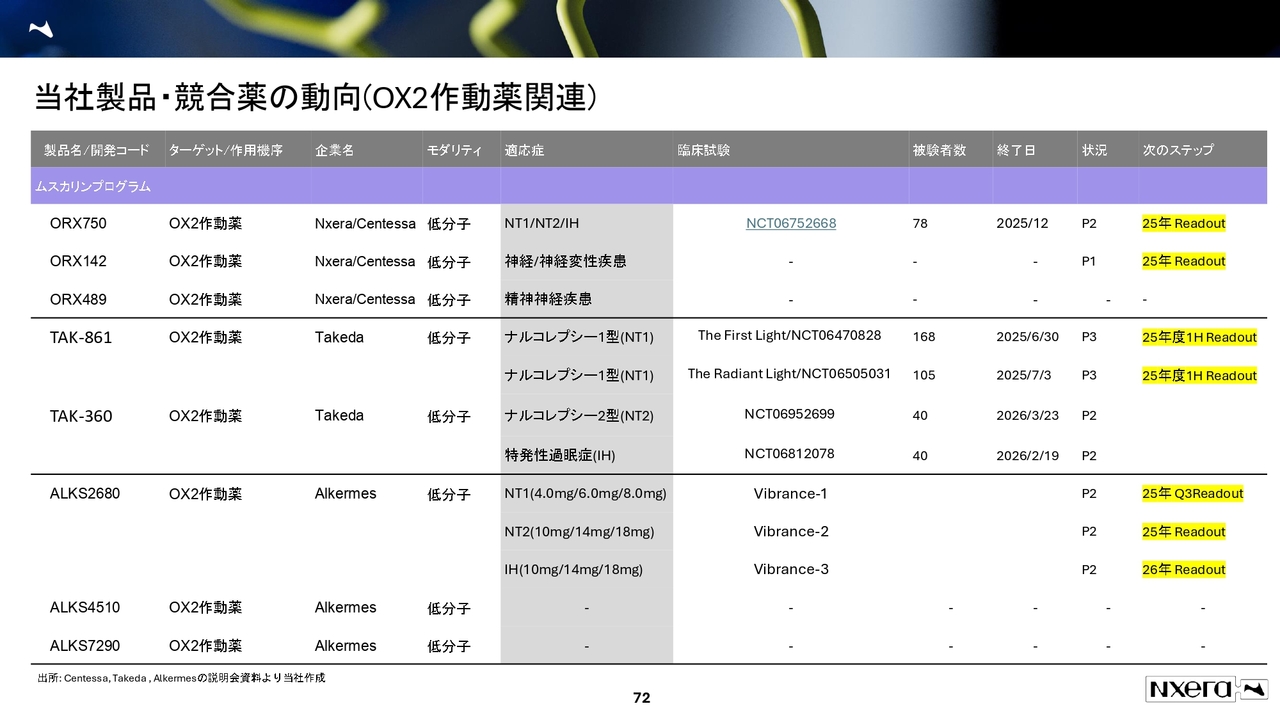The width and height of the screenshot is (1280, 720).
Task: Select the 特発性過眠症(IH) indication cell
Action: (560, 456)
